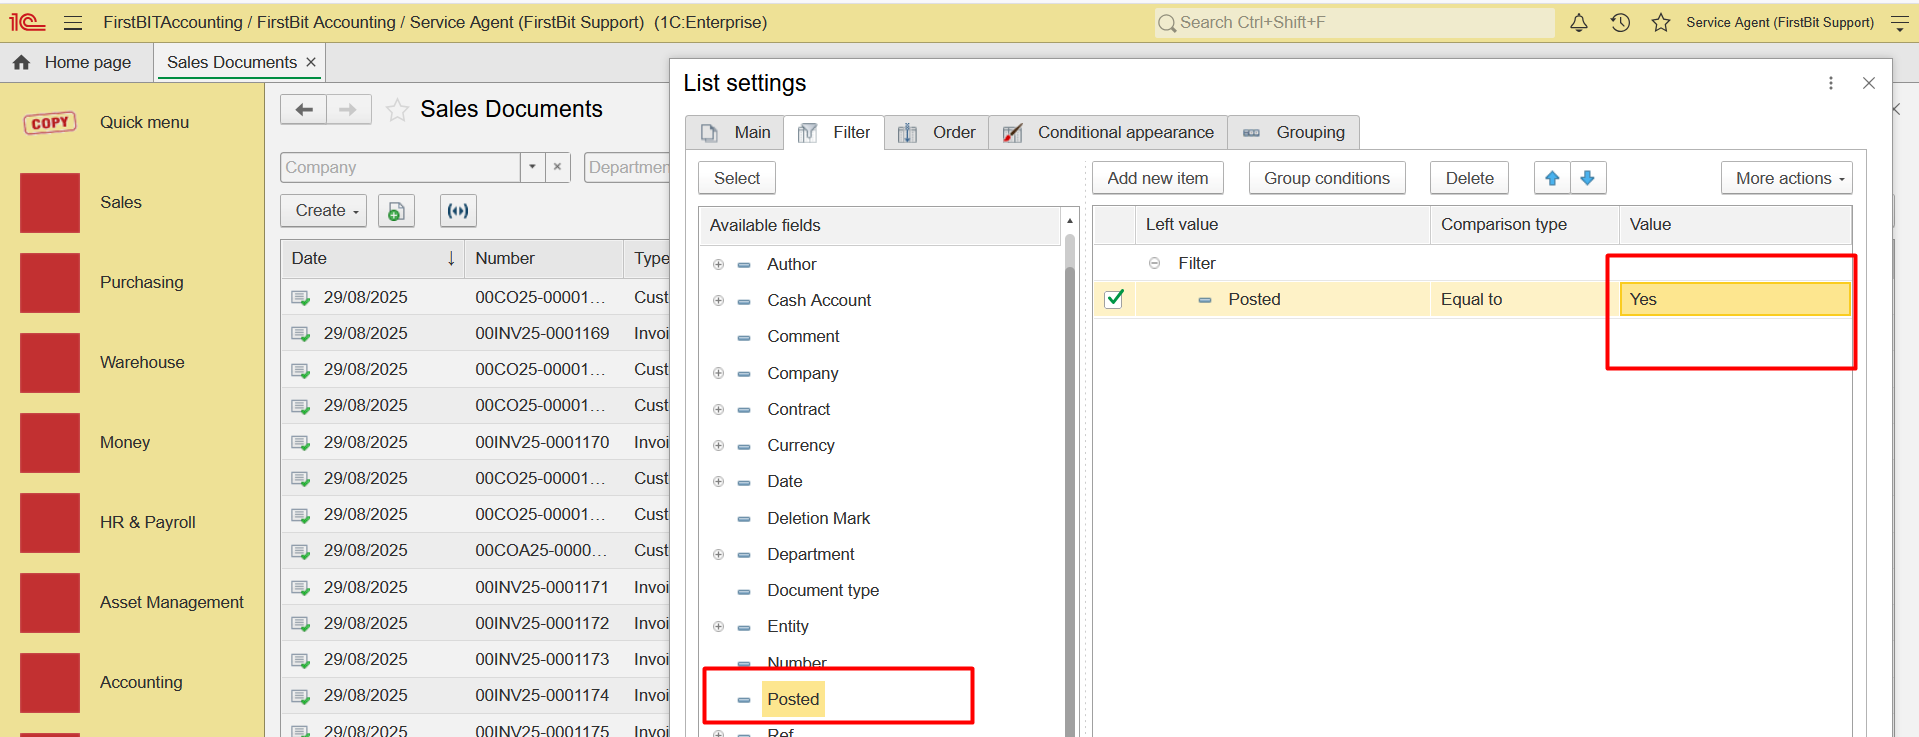The width and height of the screenshot is (1919, 737).
Task: Click Group conditions button
Action: tap(1327, 178)
